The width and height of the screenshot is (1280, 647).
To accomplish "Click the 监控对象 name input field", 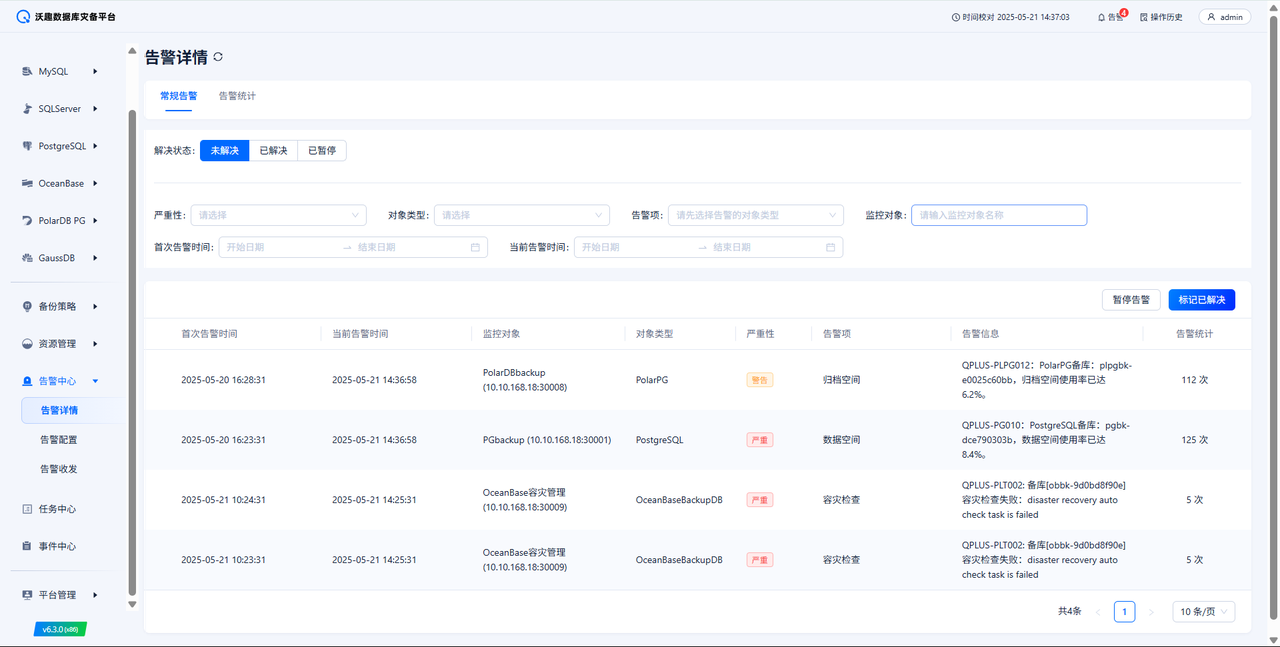I will (x=999, y=215).
